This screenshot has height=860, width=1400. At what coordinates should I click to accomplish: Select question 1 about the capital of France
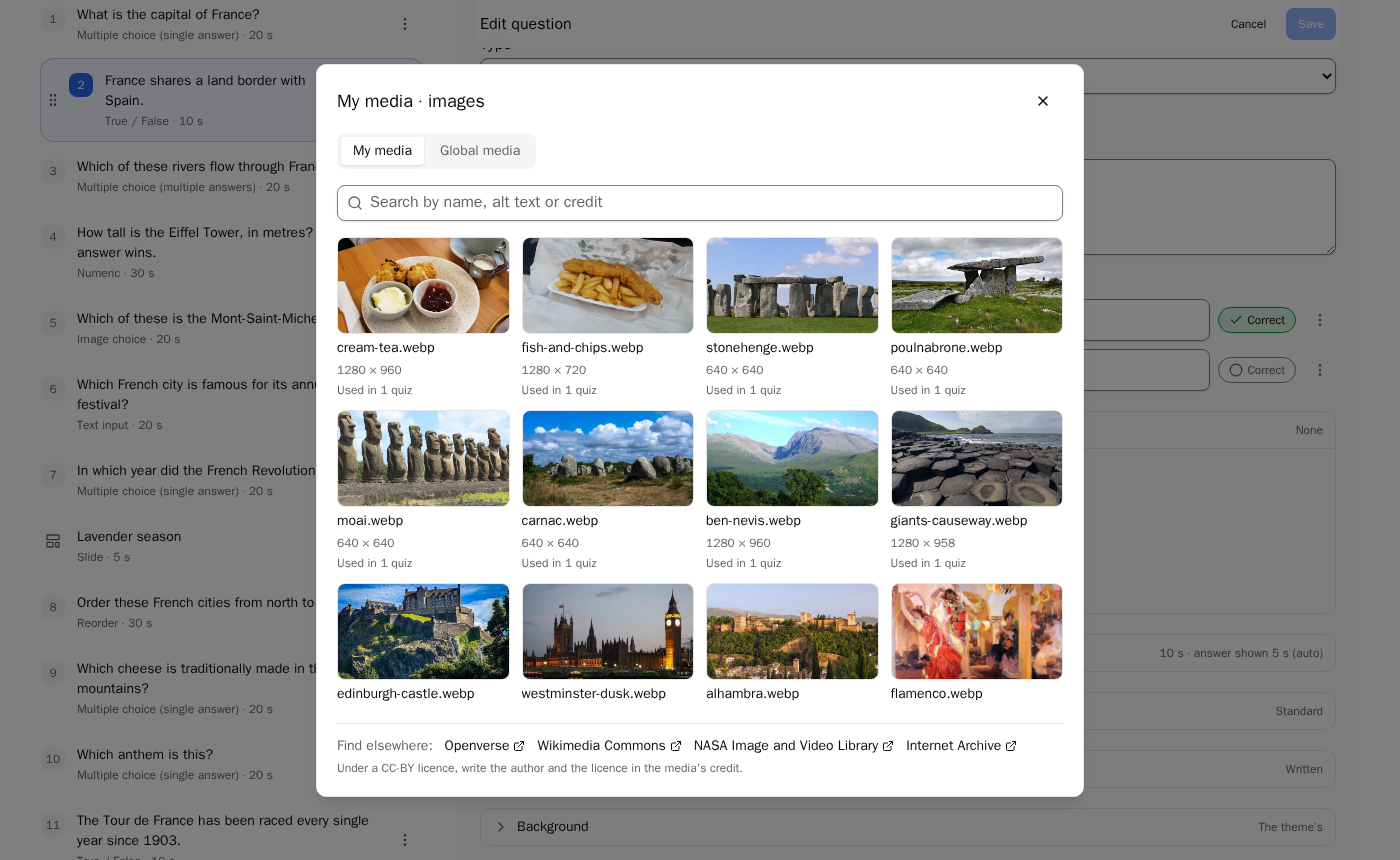[x=232, y=24]
